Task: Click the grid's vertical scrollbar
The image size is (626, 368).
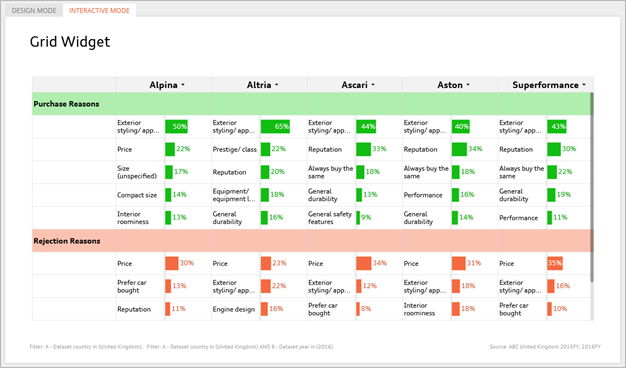Action: pyautogui.click(x=592, y=188)
